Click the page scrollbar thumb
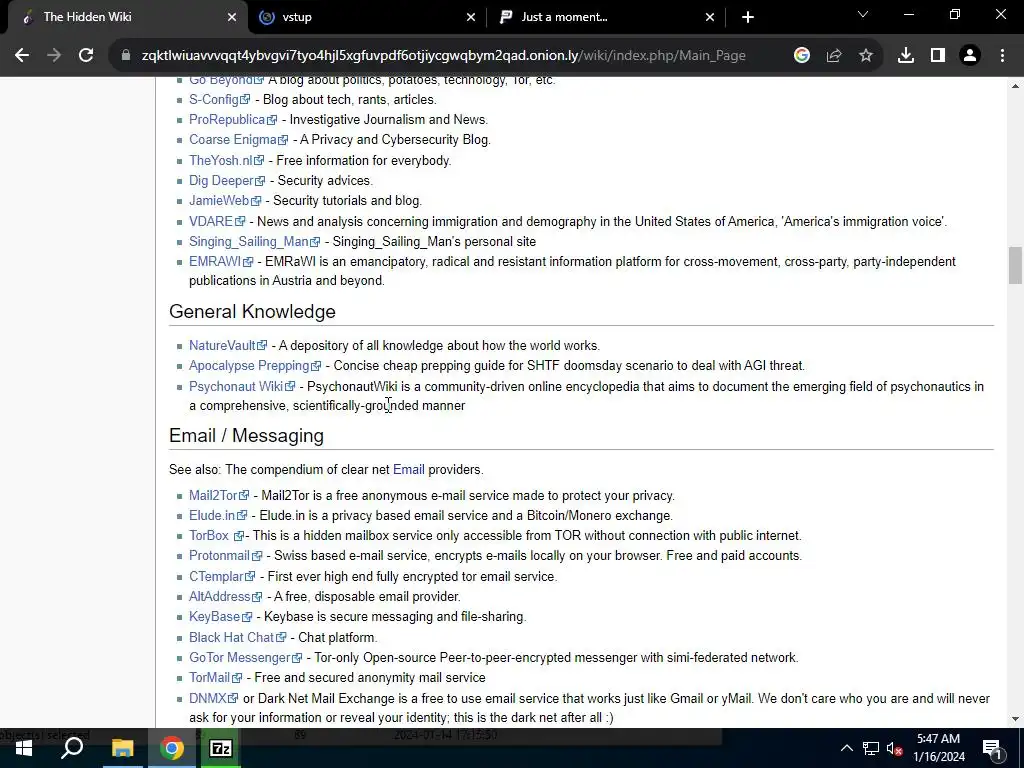This screenshot has width=1024, height=768. [1014, 265]
